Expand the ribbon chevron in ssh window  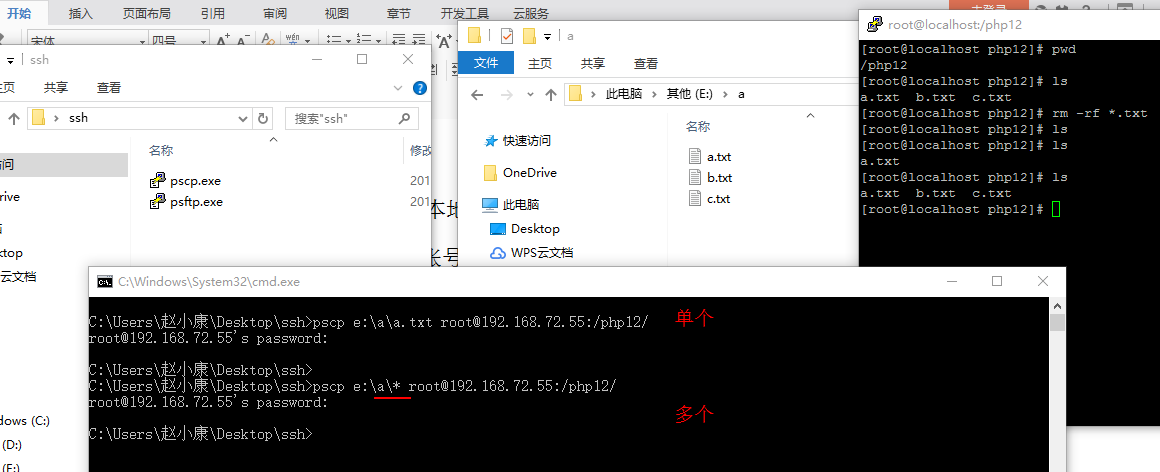click(x=401, y=88)
